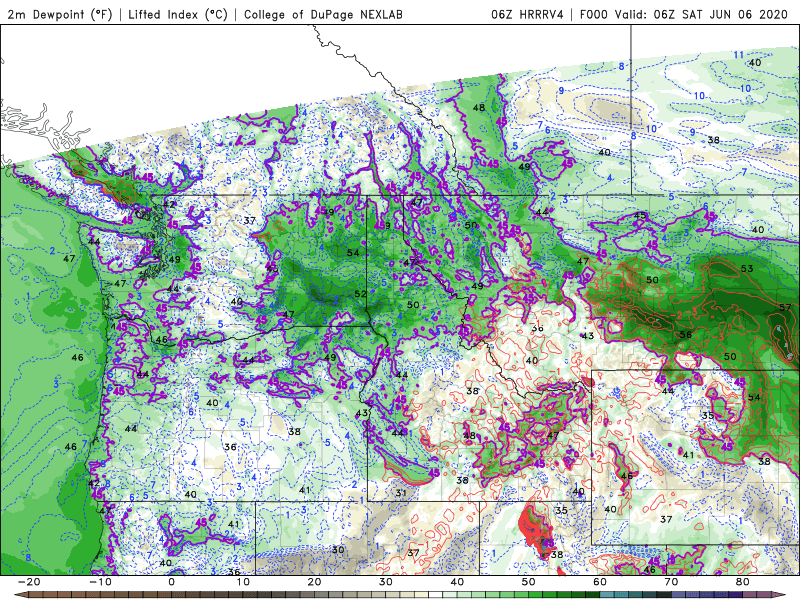
Task: Click the '-20' label on the color scale
Action: pyautogui.click(x=29, y=582)
